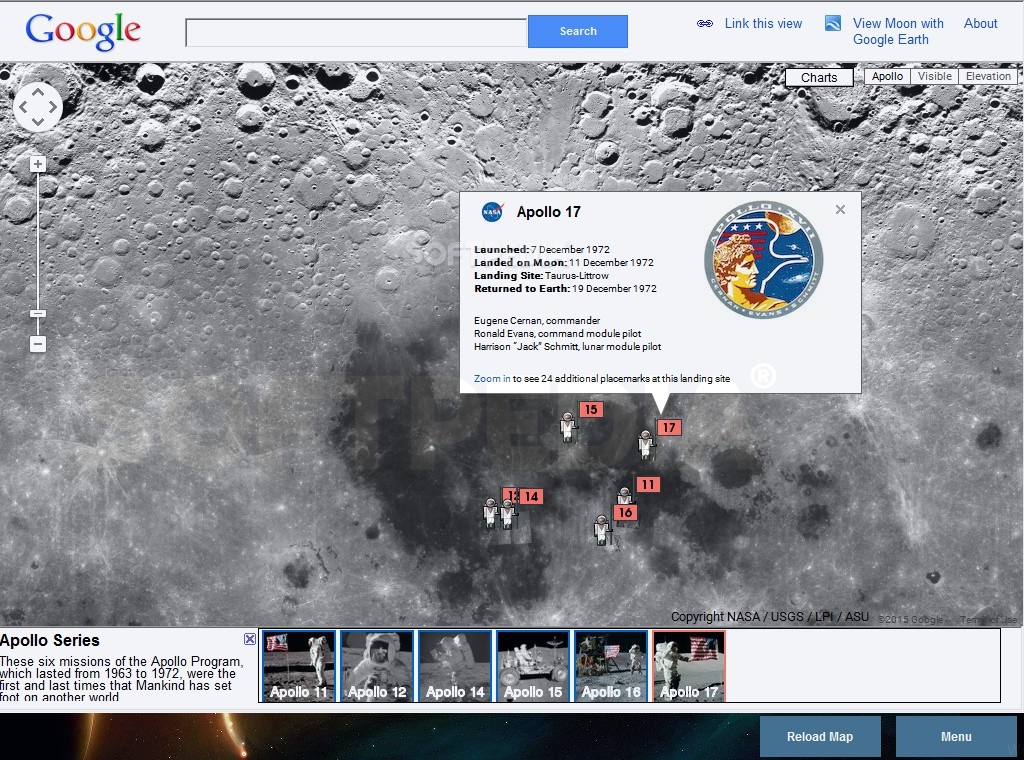
Task: Pan the map left with the arrow control
Action: [24, 106]
